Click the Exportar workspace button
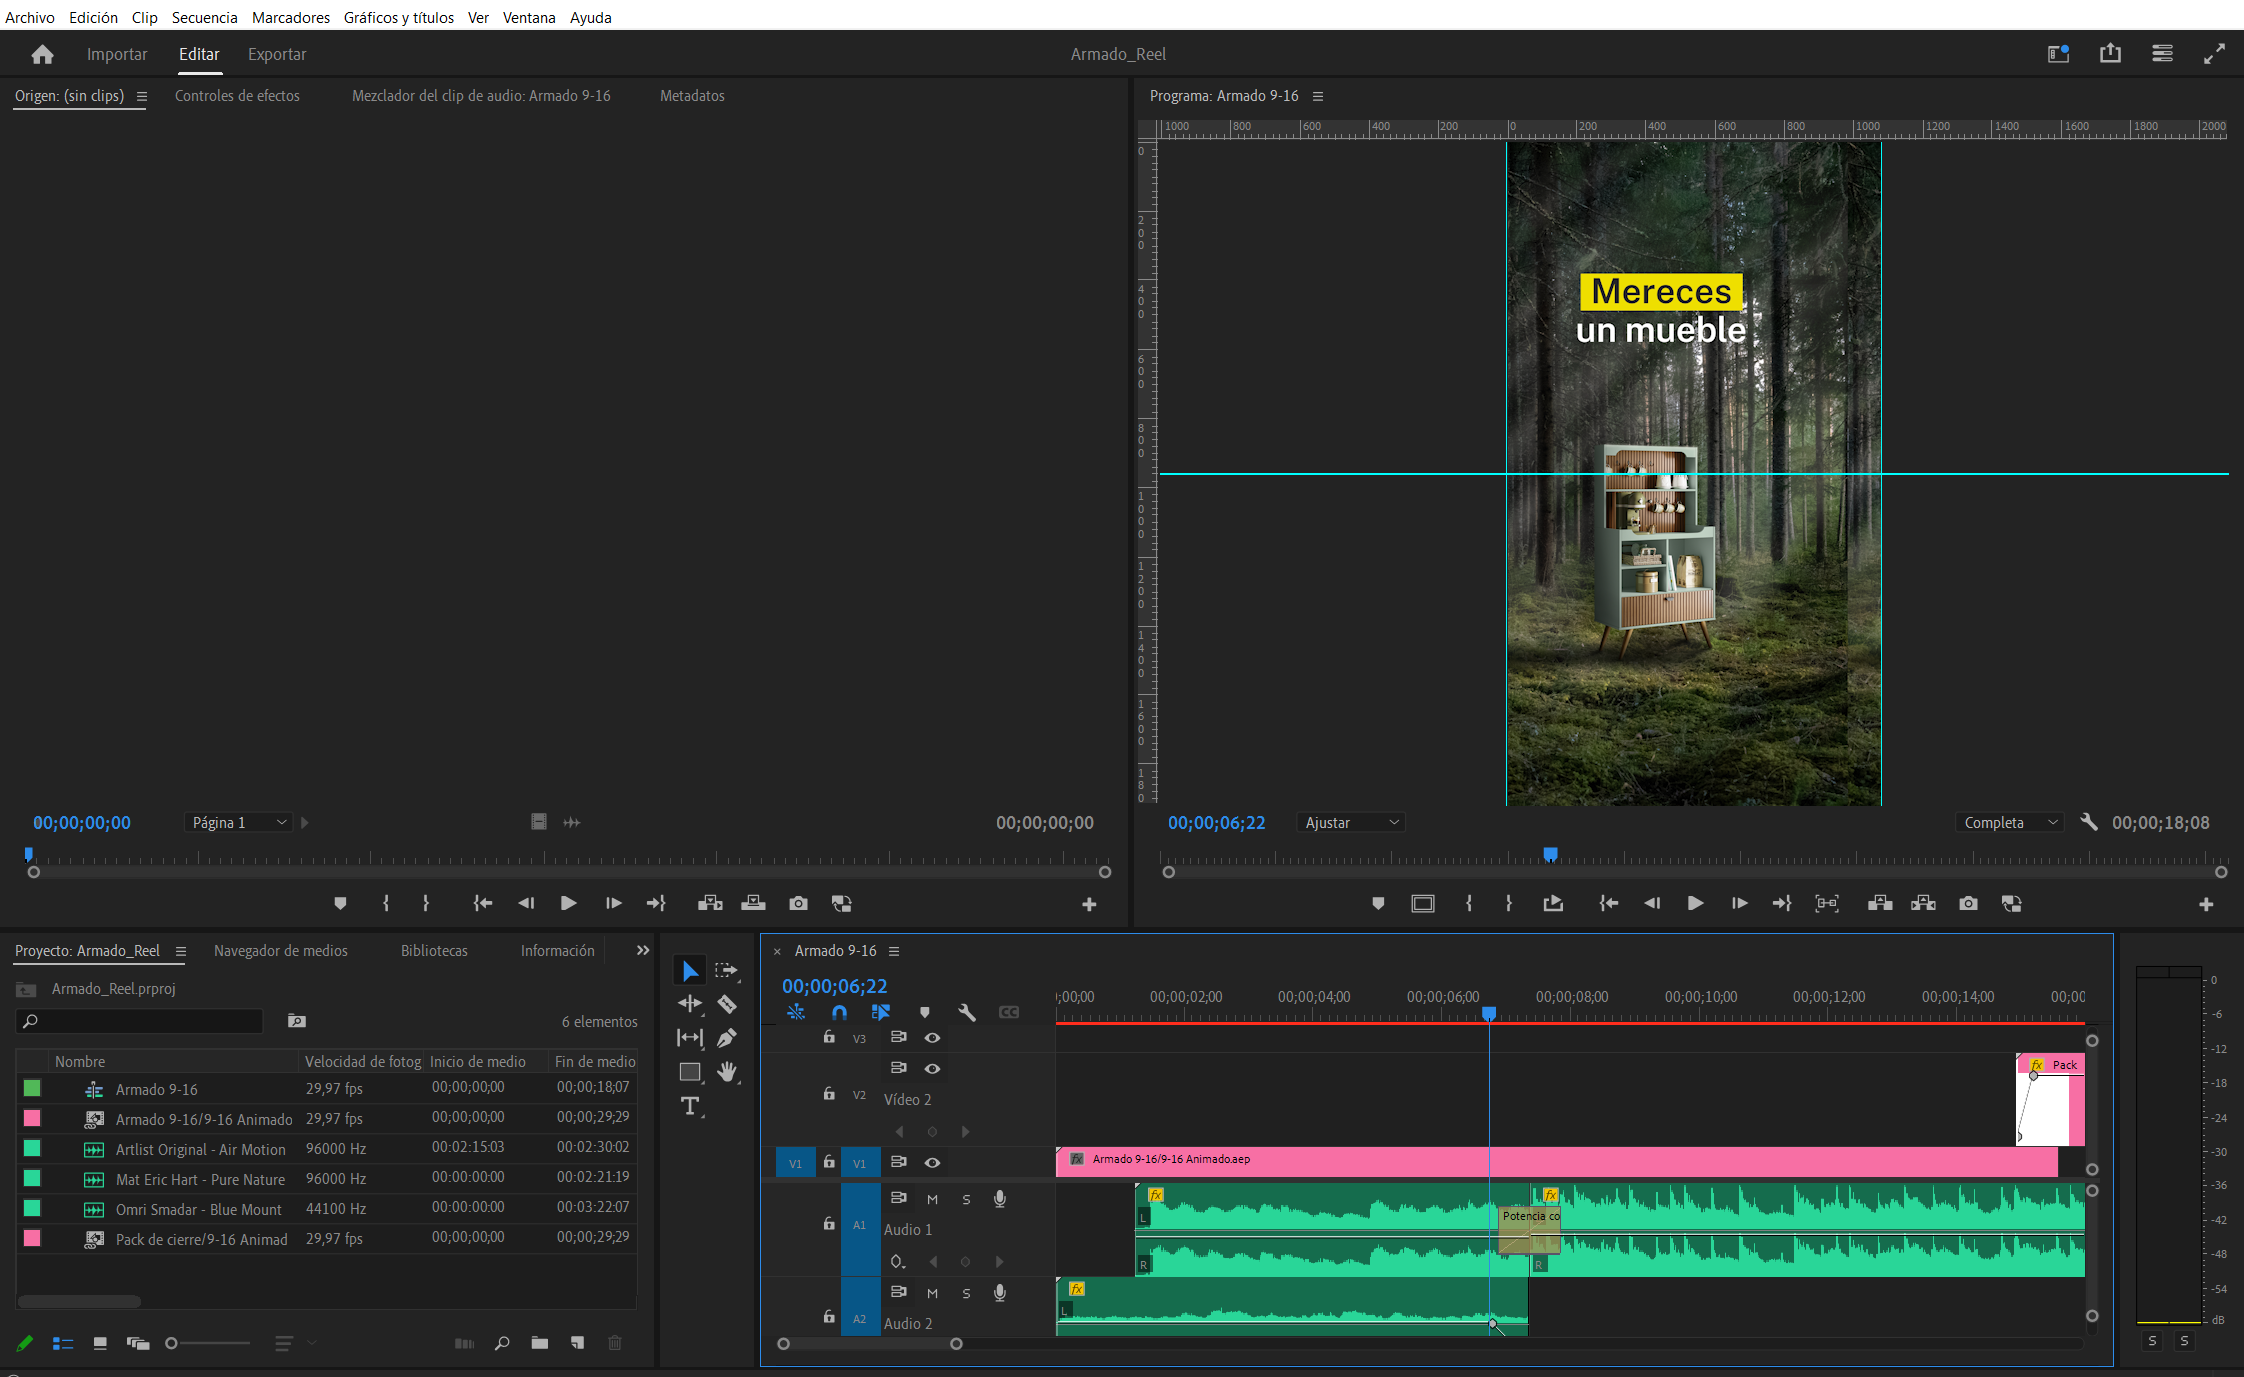The height and width of the screenshot is (1377, 2244). 276,54
